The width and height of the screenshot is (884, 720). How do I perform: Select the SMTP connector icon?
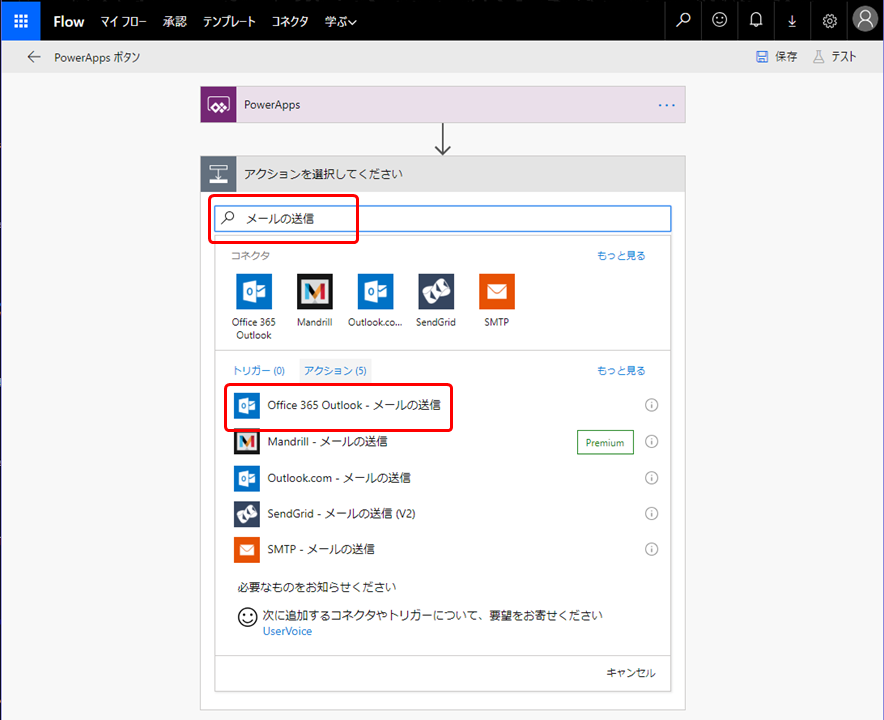tap(496, 293)
